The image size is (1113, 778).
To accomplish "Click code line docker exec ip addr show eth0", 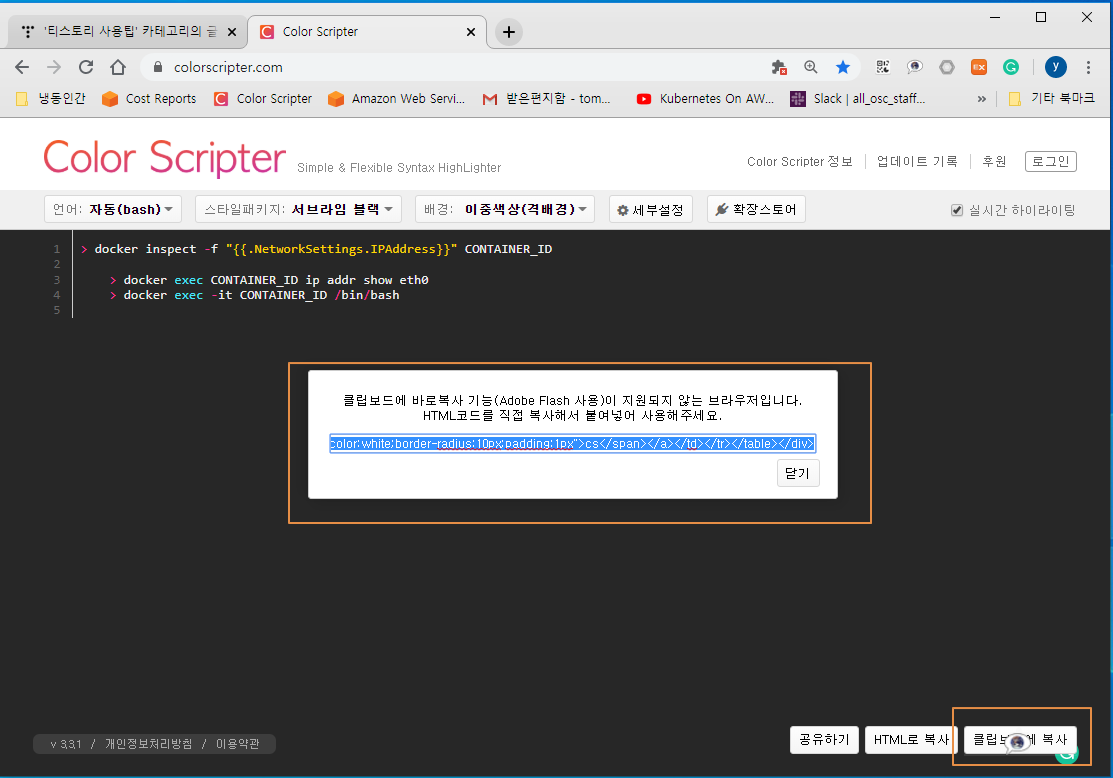I will coord(269,280).
